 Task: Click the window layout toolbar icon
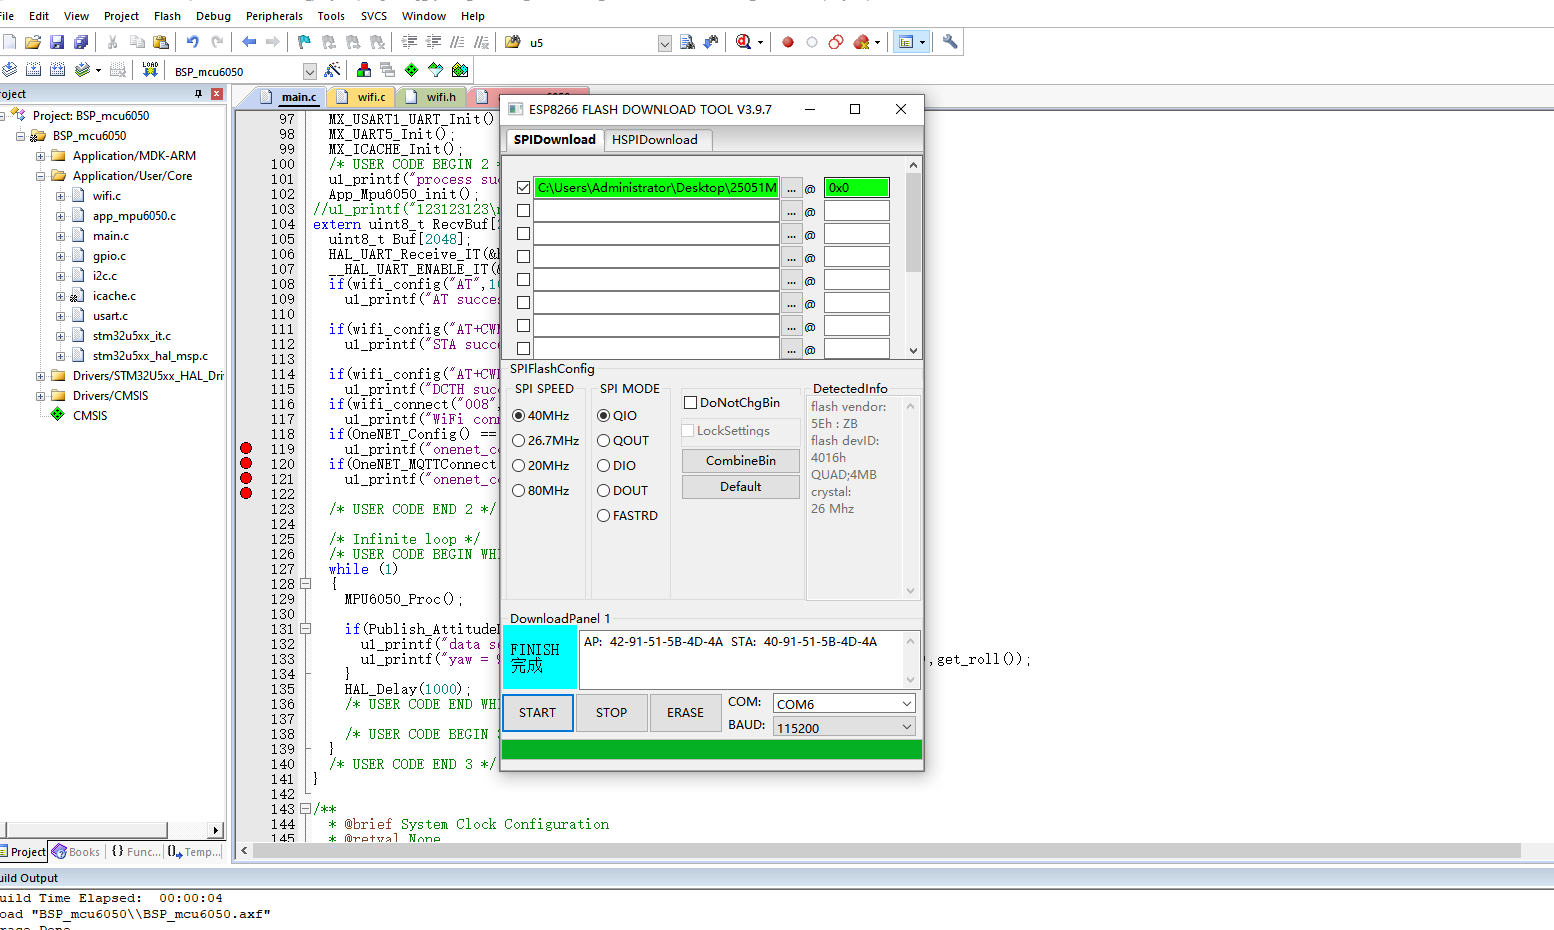click(x=906, y=42)
